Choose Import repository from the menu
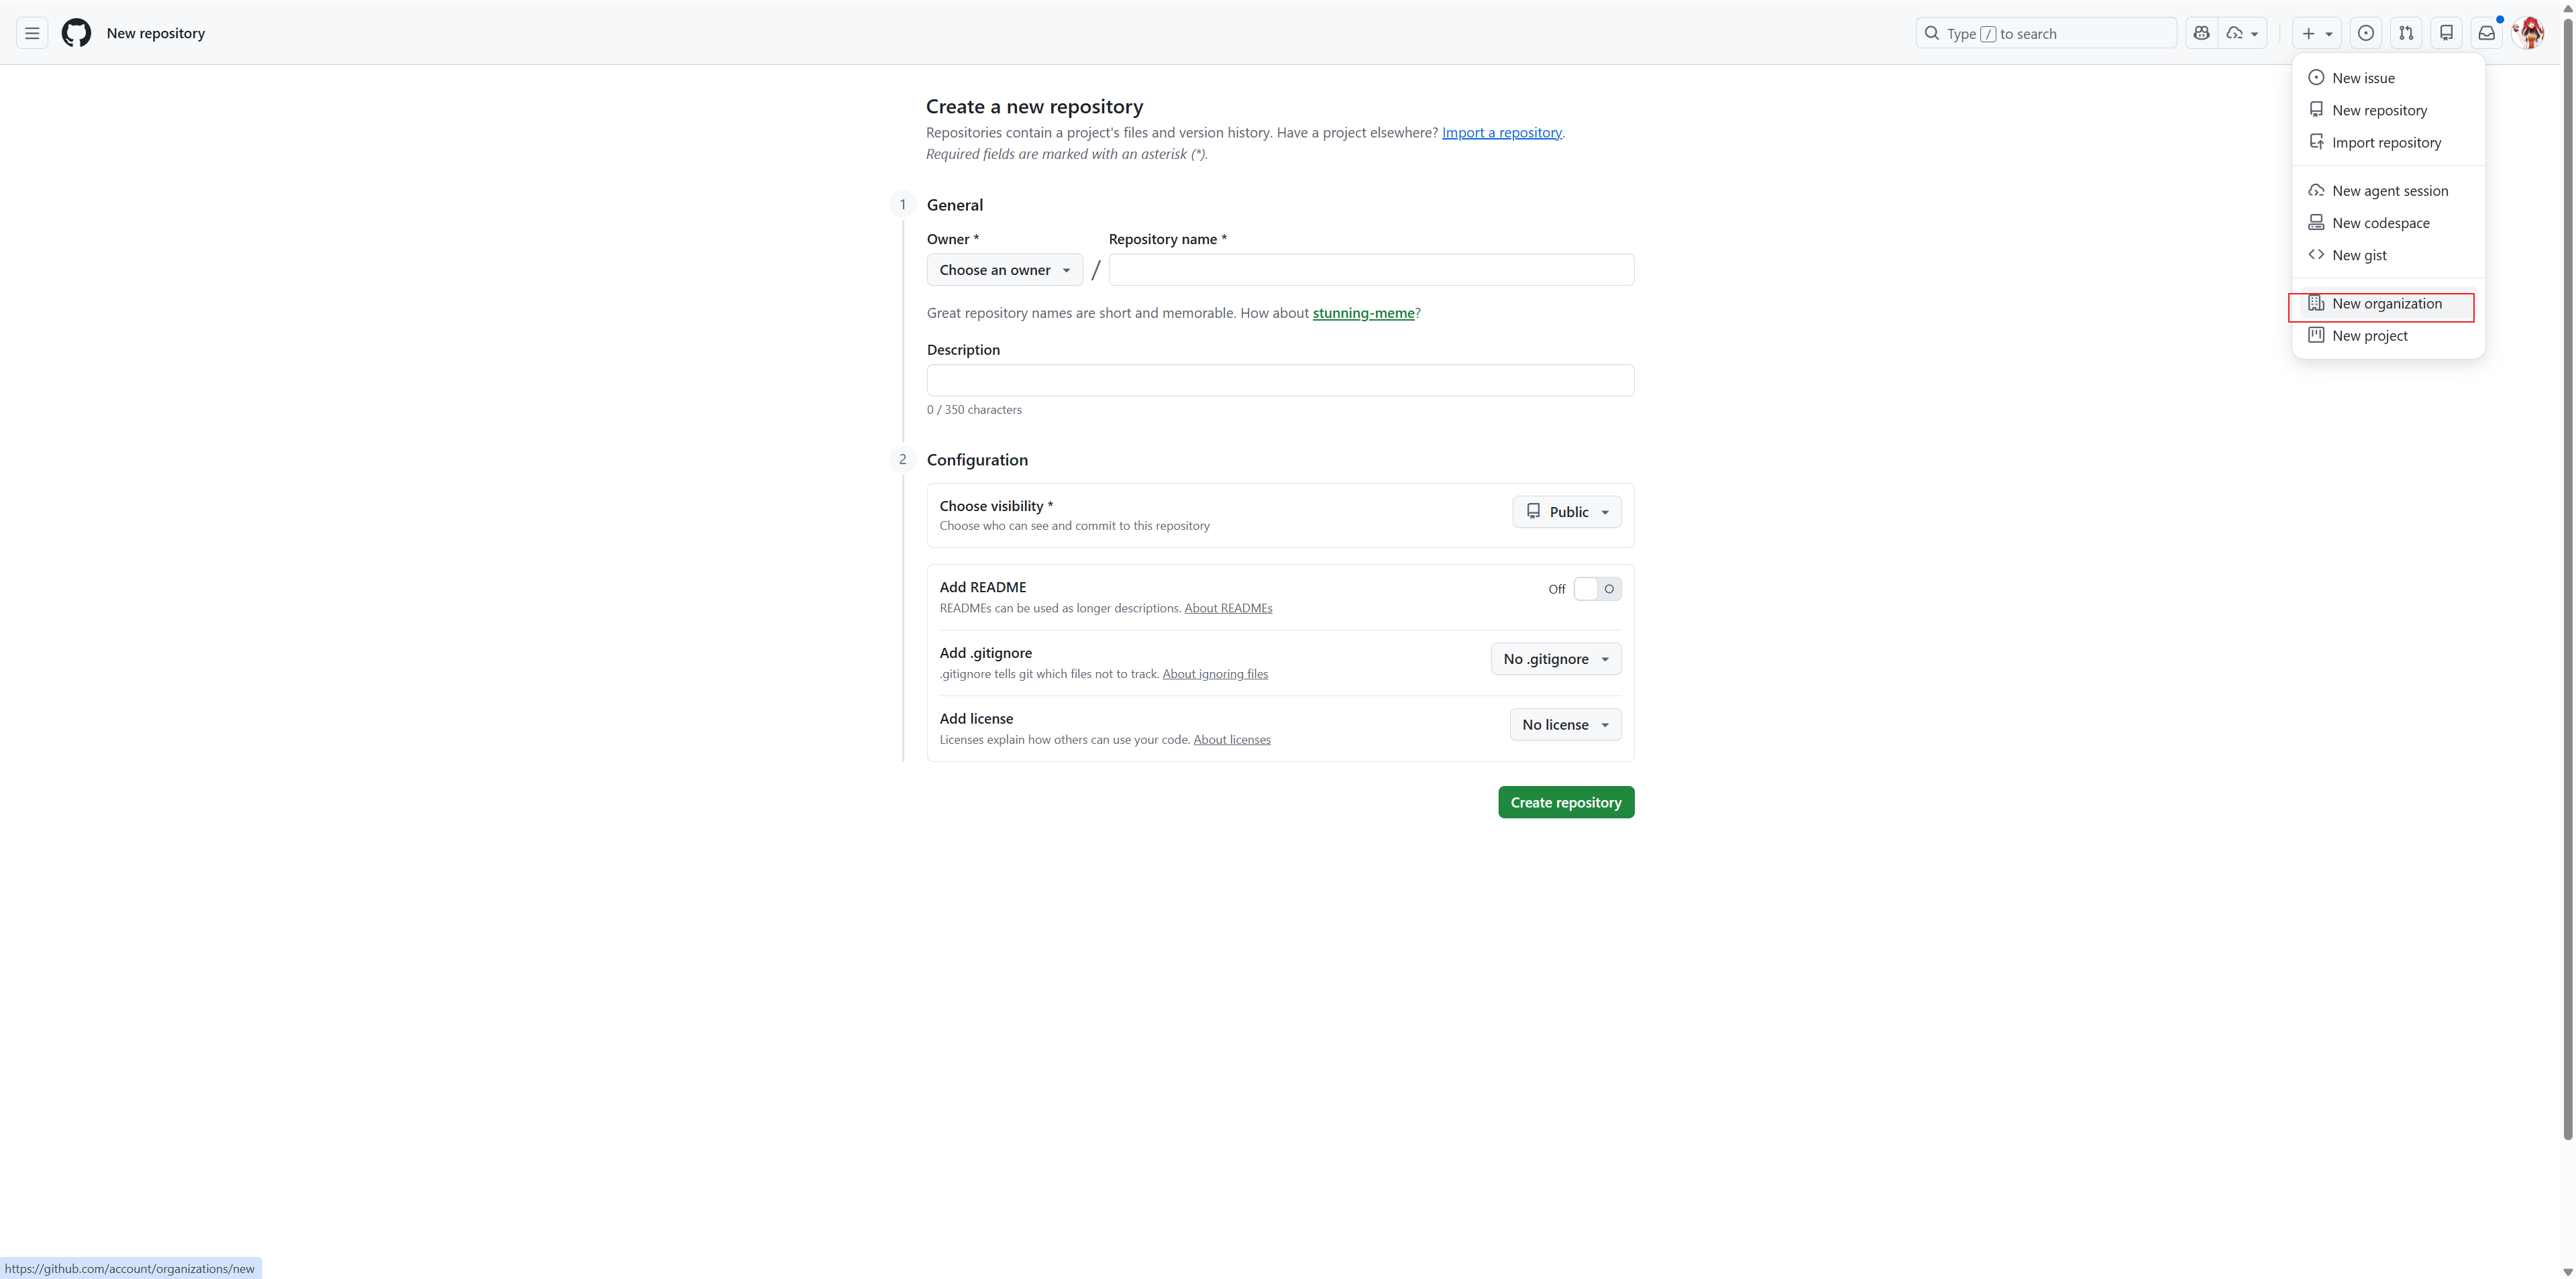This screenshot has width=2576, height=1279. (x=2386, y=142)
